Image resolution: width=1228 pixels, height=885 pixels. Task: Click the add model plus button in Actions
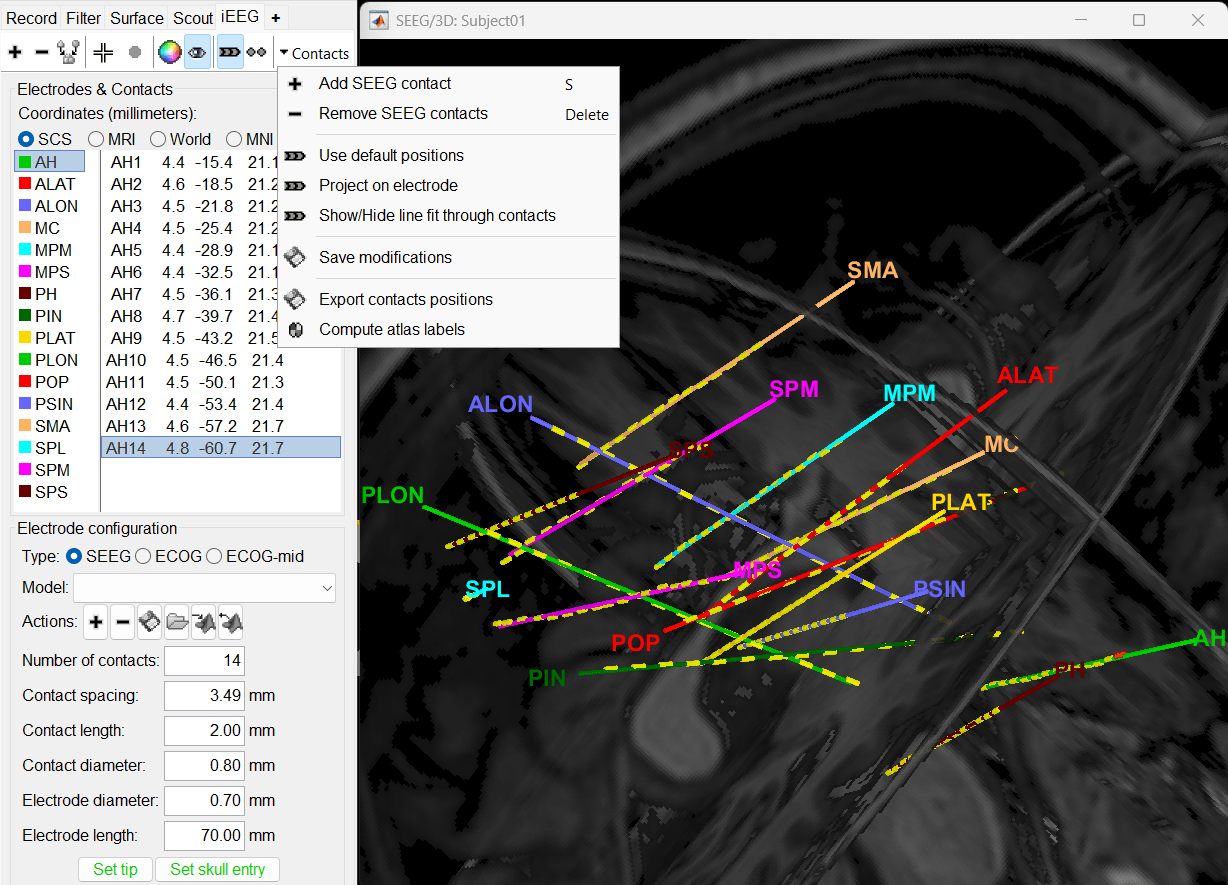[96, 622]
